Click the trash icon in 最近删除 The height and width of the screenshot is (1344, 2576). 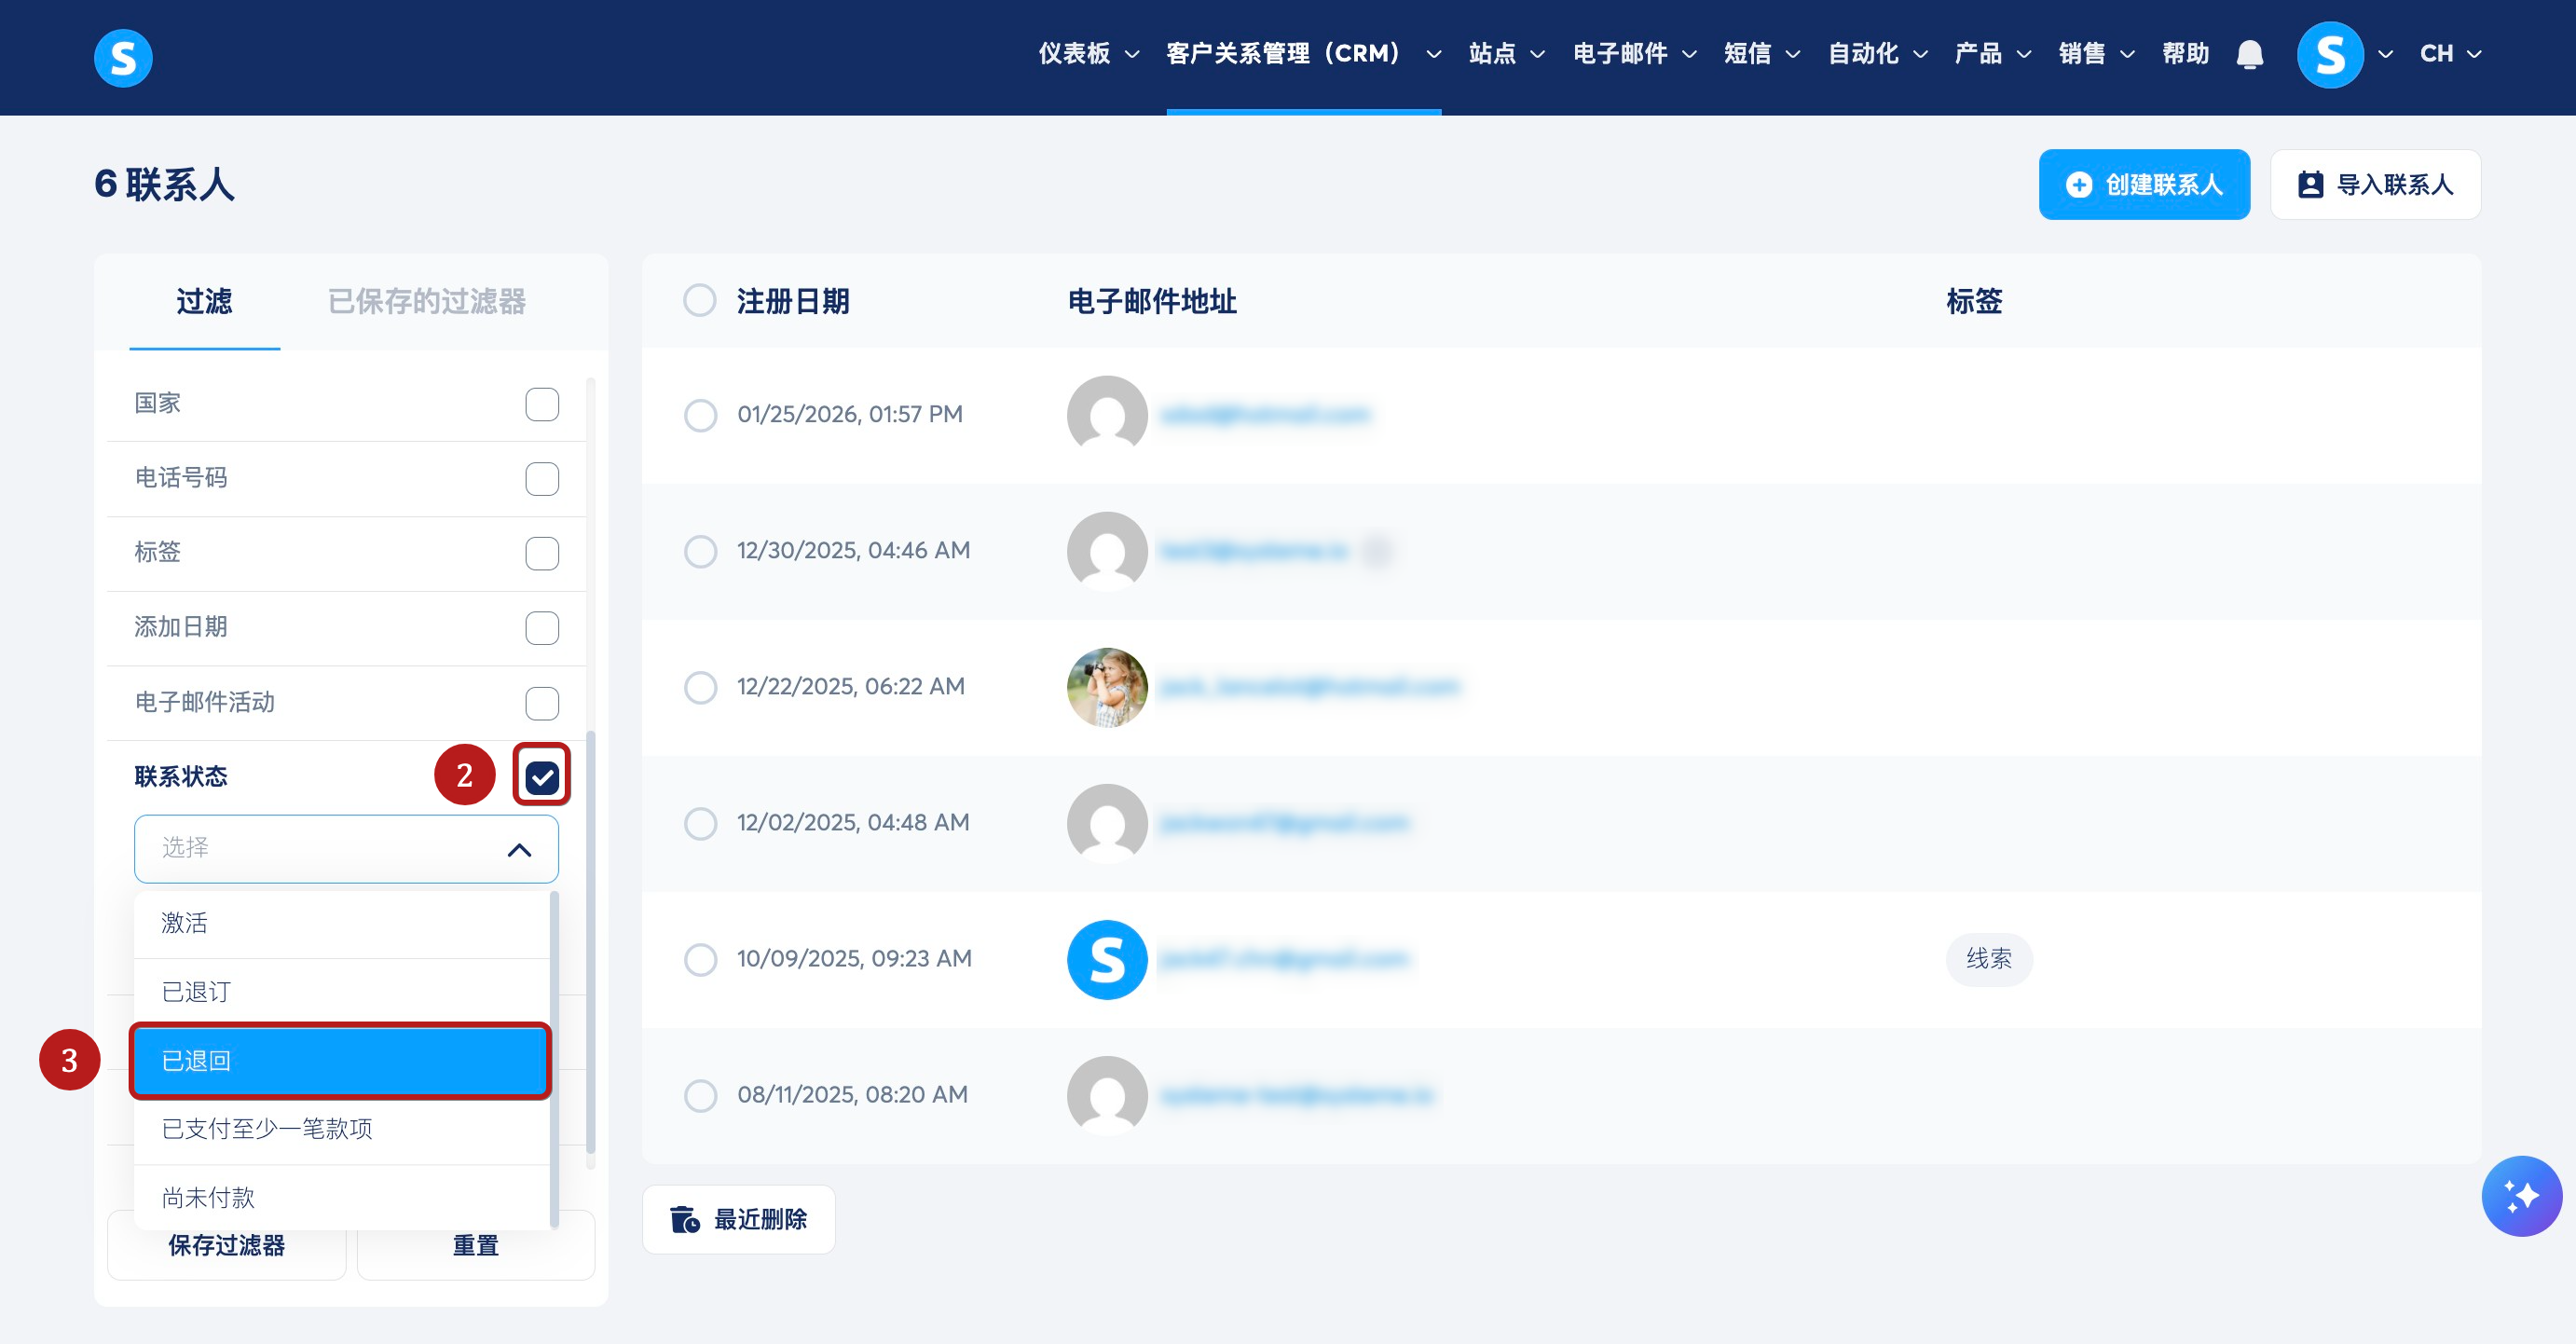coord(685,1219)
